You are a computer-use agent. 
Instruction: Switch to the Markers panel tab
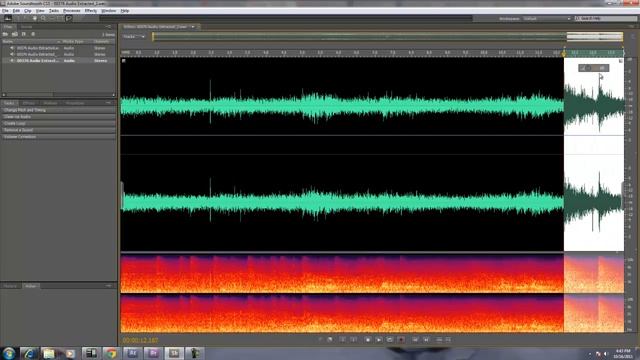click(x=50, y=103)
